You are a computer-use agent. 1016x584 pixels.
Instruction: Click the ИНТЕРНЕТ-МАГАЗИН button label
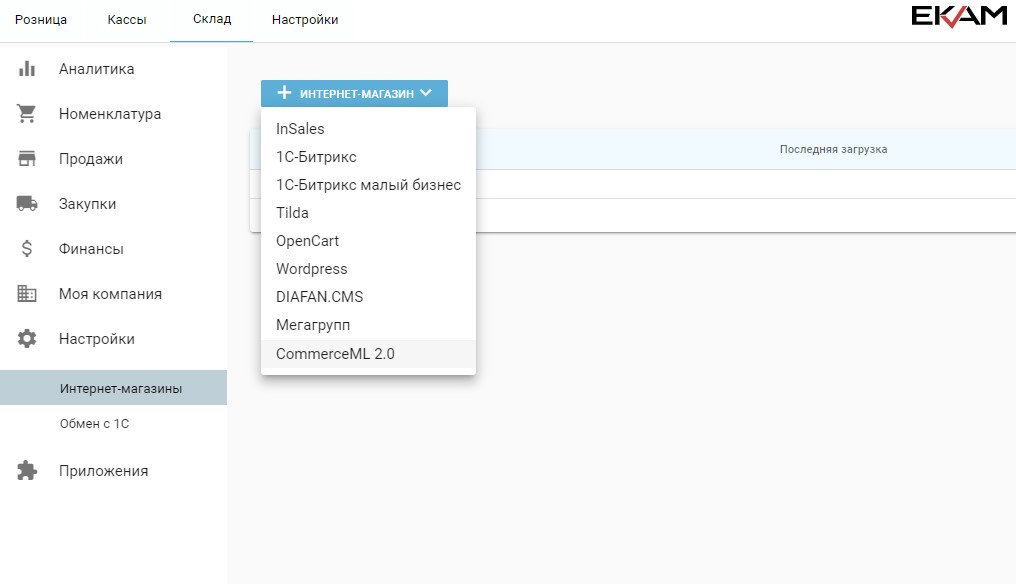tap(357, 94)
